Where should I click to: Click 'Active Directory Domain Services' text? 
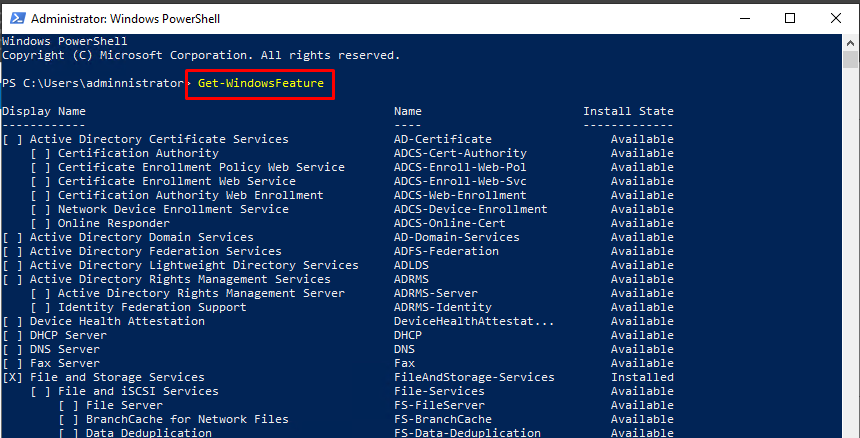[142, 237]
